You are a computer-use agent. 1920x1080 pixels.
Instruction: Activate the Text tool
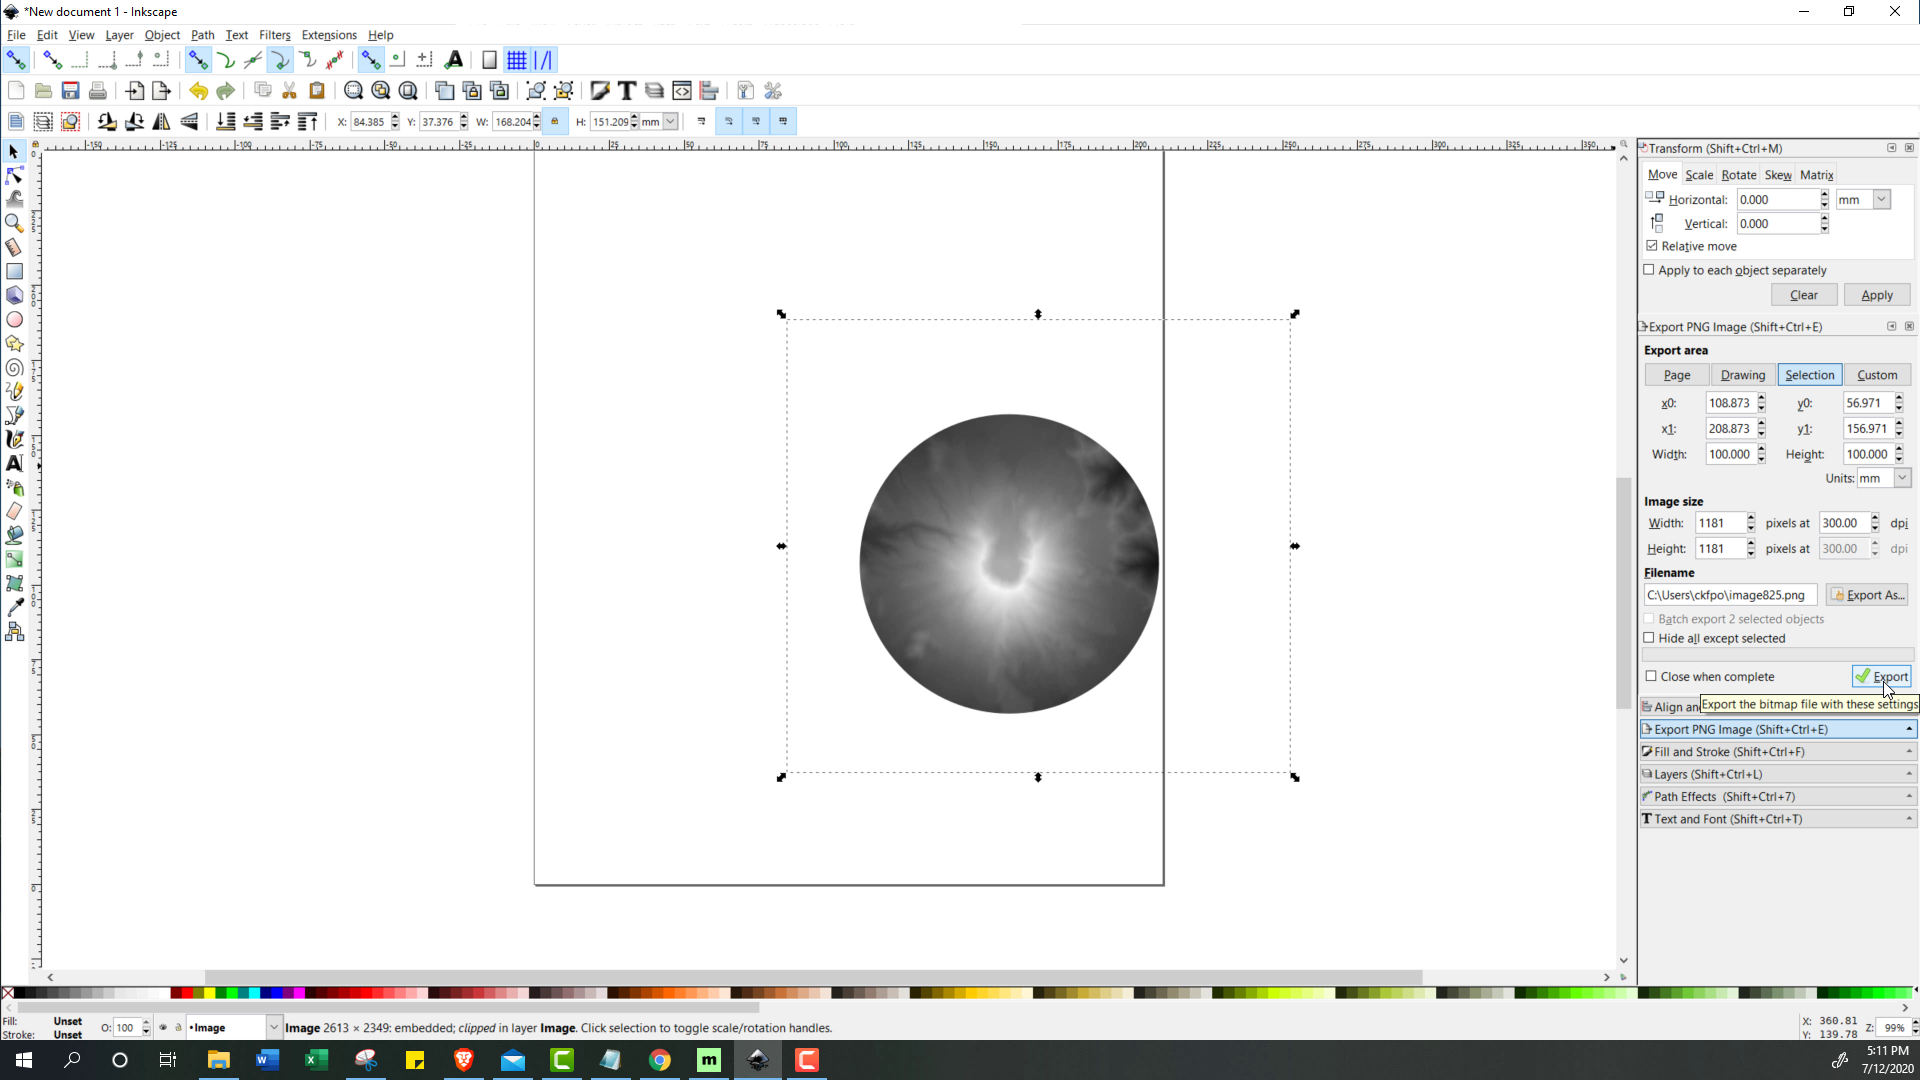coord(14,463)
